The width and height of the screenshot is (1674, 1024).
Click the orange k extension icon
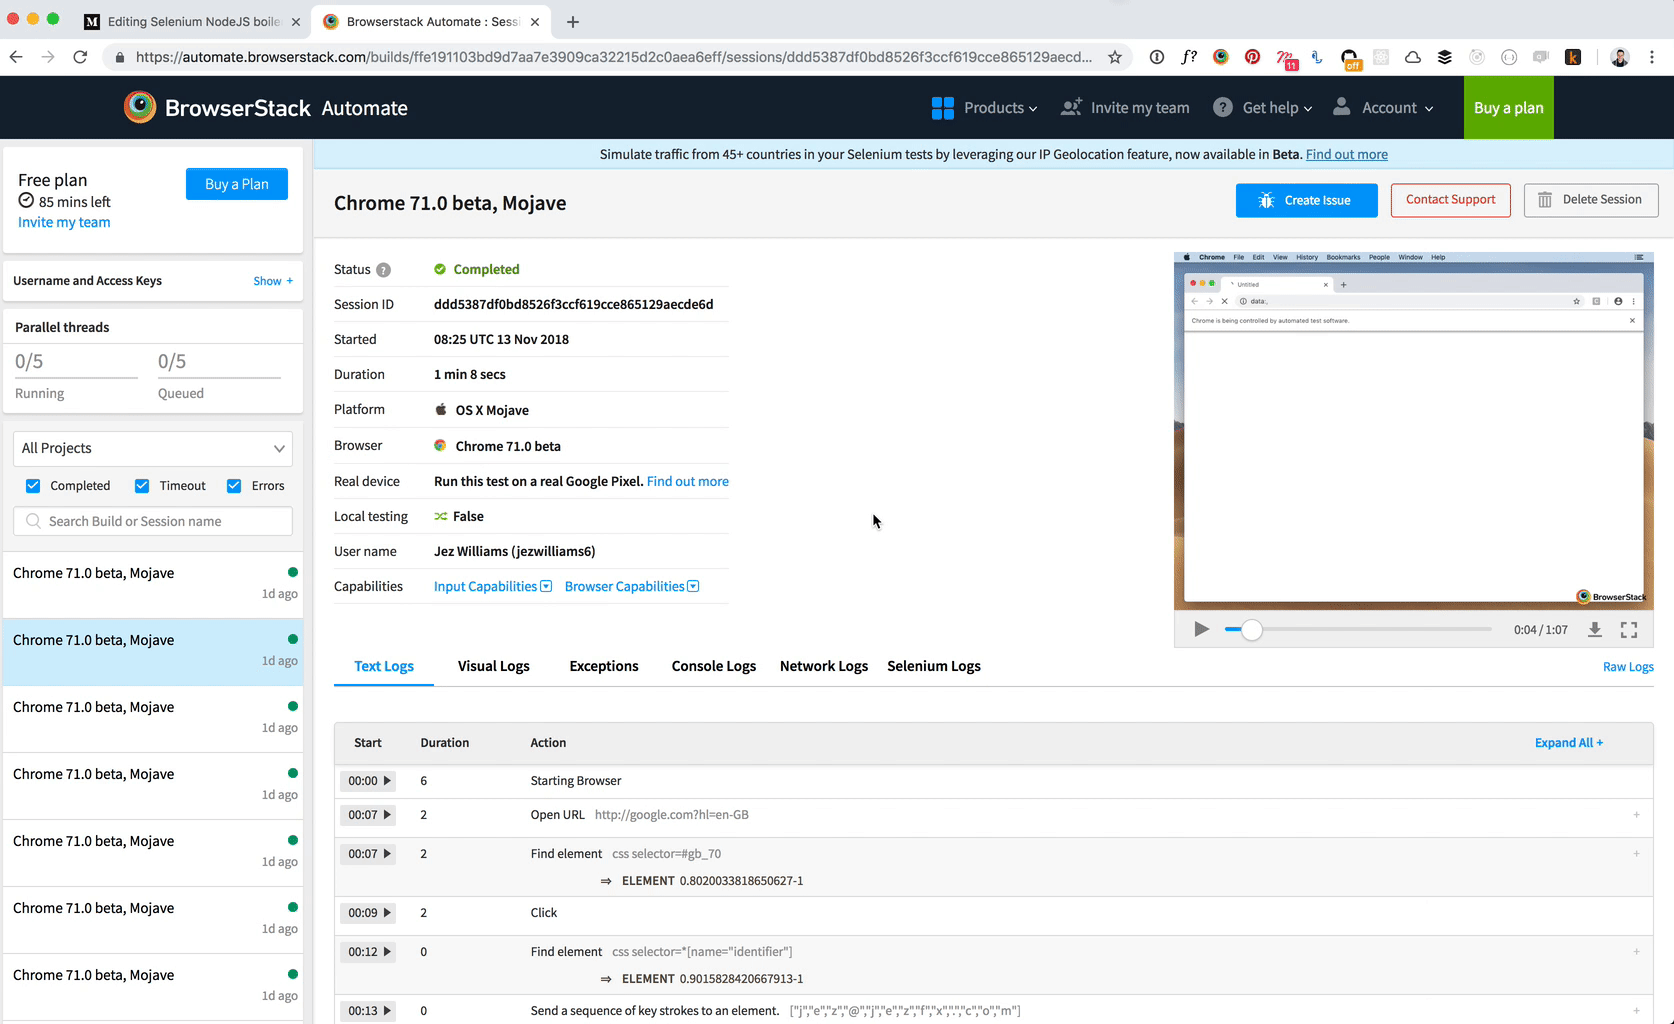tap(1573, 57)
